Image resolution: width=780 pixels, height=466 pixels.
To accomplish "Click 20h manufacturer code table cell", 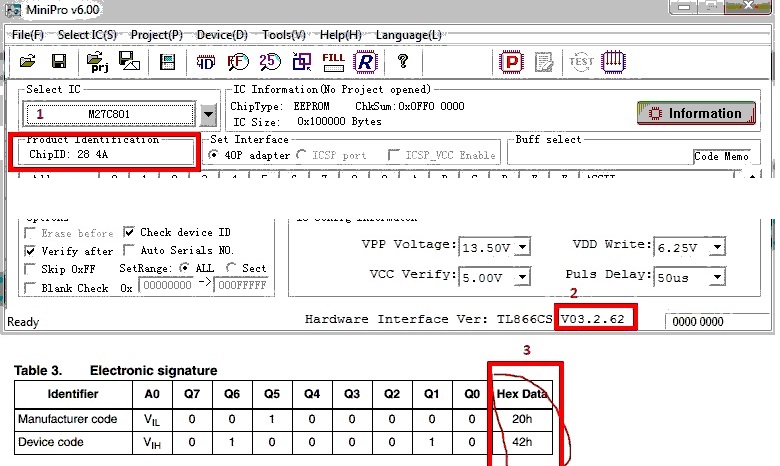I will coord(522,419).
